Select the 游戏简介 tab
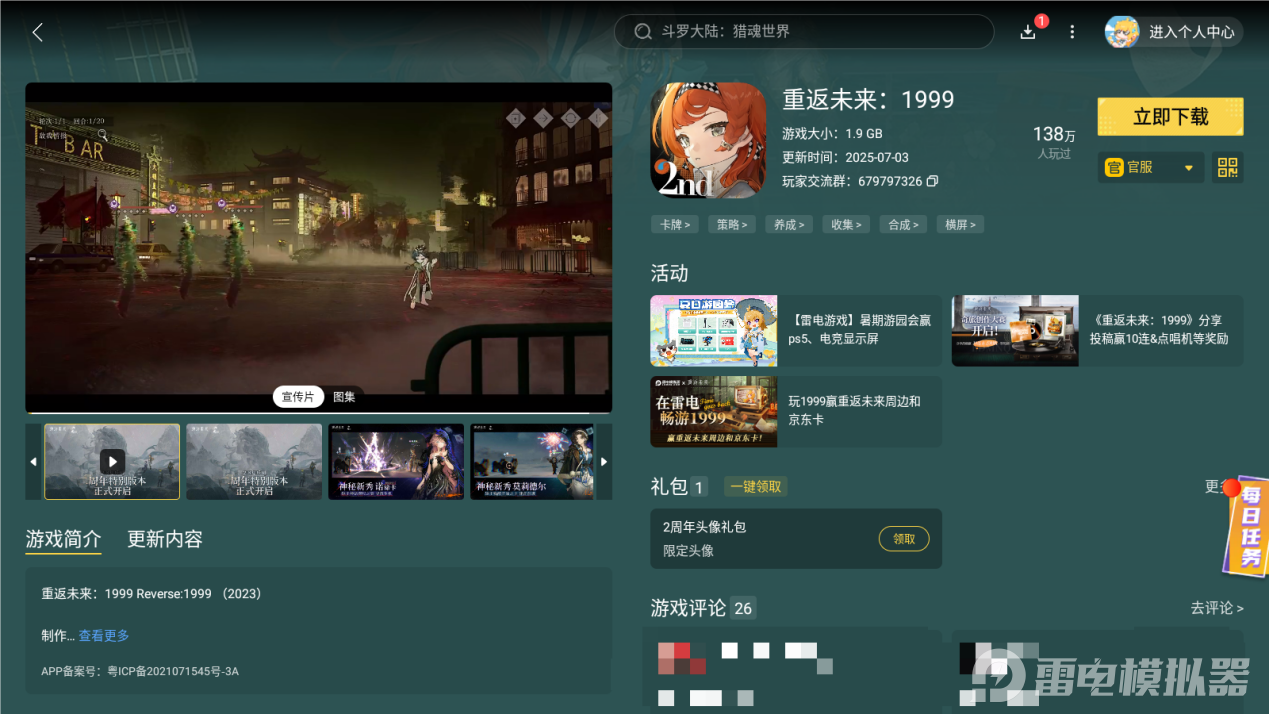Viewport: 1269px width, 714px height. point(63,539)
